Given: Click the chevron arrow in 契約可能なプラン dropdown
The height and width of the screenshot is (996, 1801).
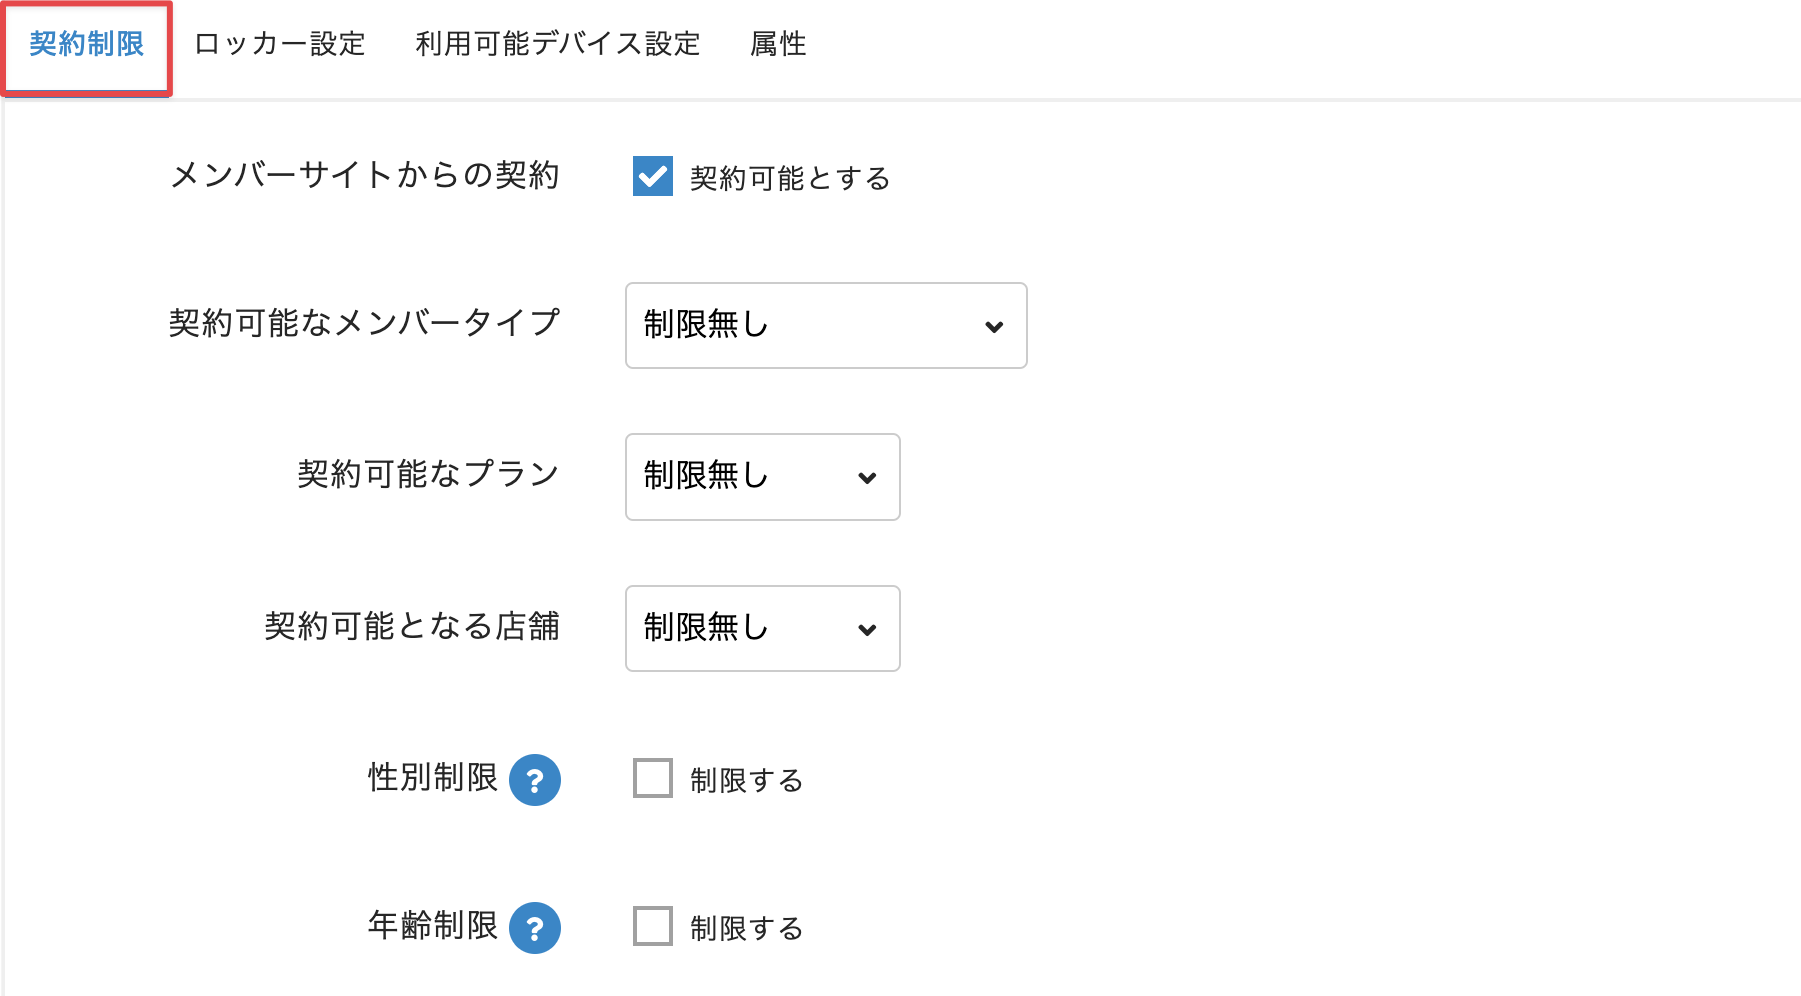Looking at the screenshot, I should pyautogui.click(x=867, y=478).
